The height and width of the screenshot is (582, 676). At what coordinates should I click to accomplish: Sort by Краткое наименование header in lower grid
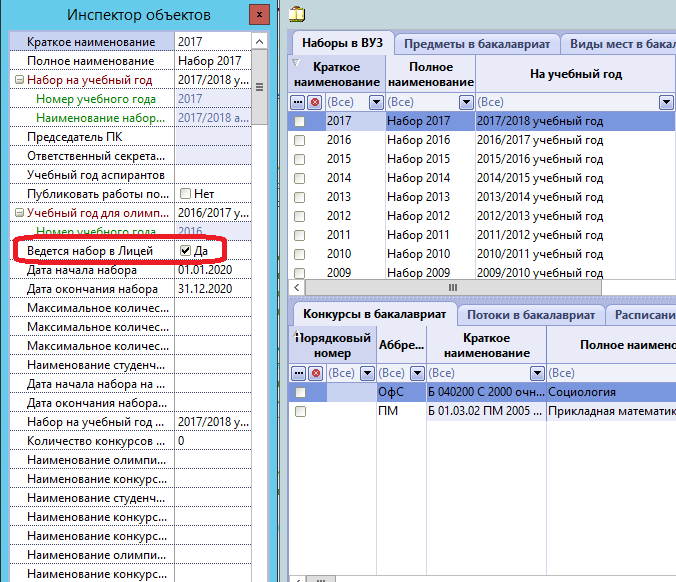point(487,345)
